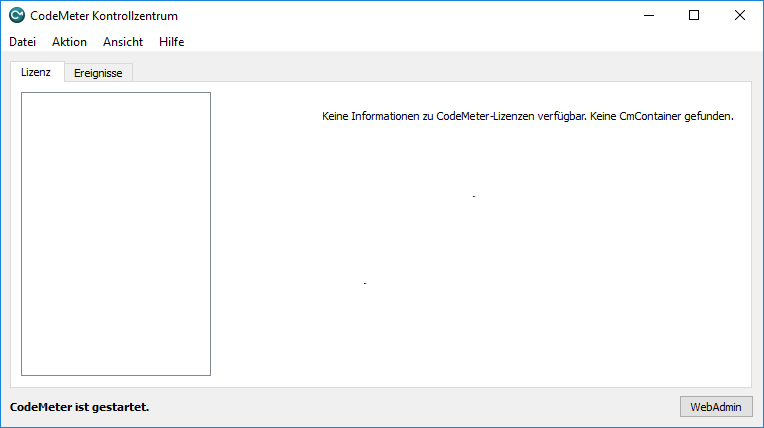Switch to the Lizenz tab
The width and height of the screenshot is (764, 428).
(36, 72)
